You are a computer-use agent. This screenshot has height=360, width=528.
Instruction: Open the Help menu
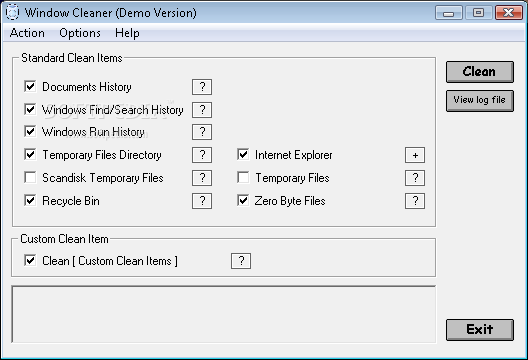pos(127,33)
